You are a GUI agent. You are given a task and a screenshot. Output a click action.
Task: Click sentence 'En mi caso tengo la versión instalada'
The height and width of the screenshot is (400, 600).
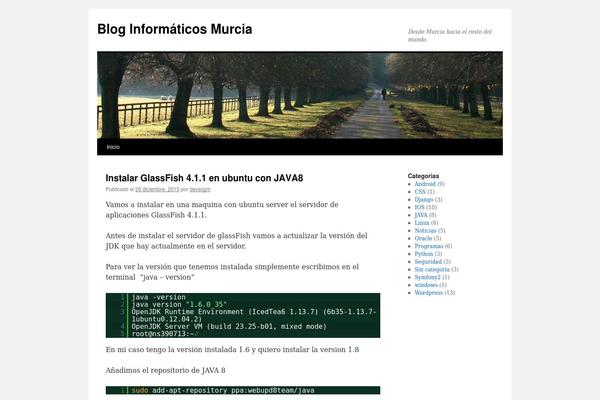pos(232,349)
